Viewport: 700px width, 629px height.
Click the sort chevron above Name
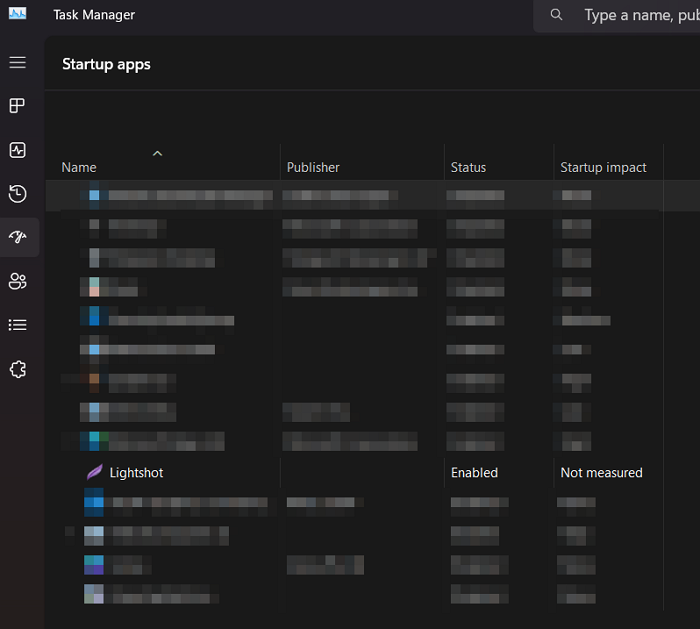pos(157,153)
